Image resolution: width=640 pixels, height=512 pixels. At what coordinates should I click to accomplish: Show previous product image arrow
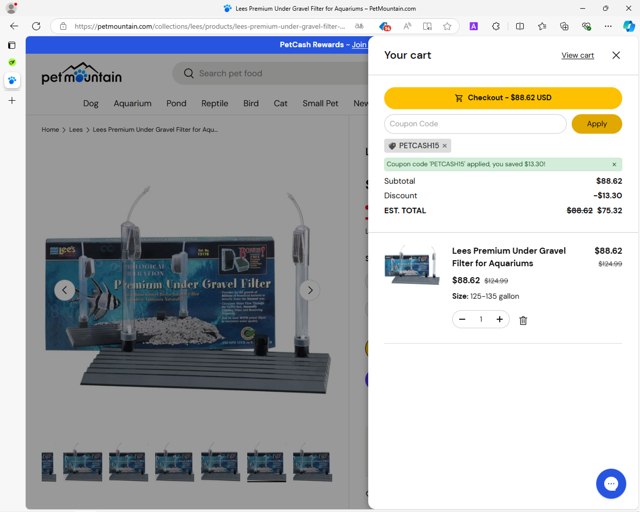pyautogui.click(x=64, y=290)
